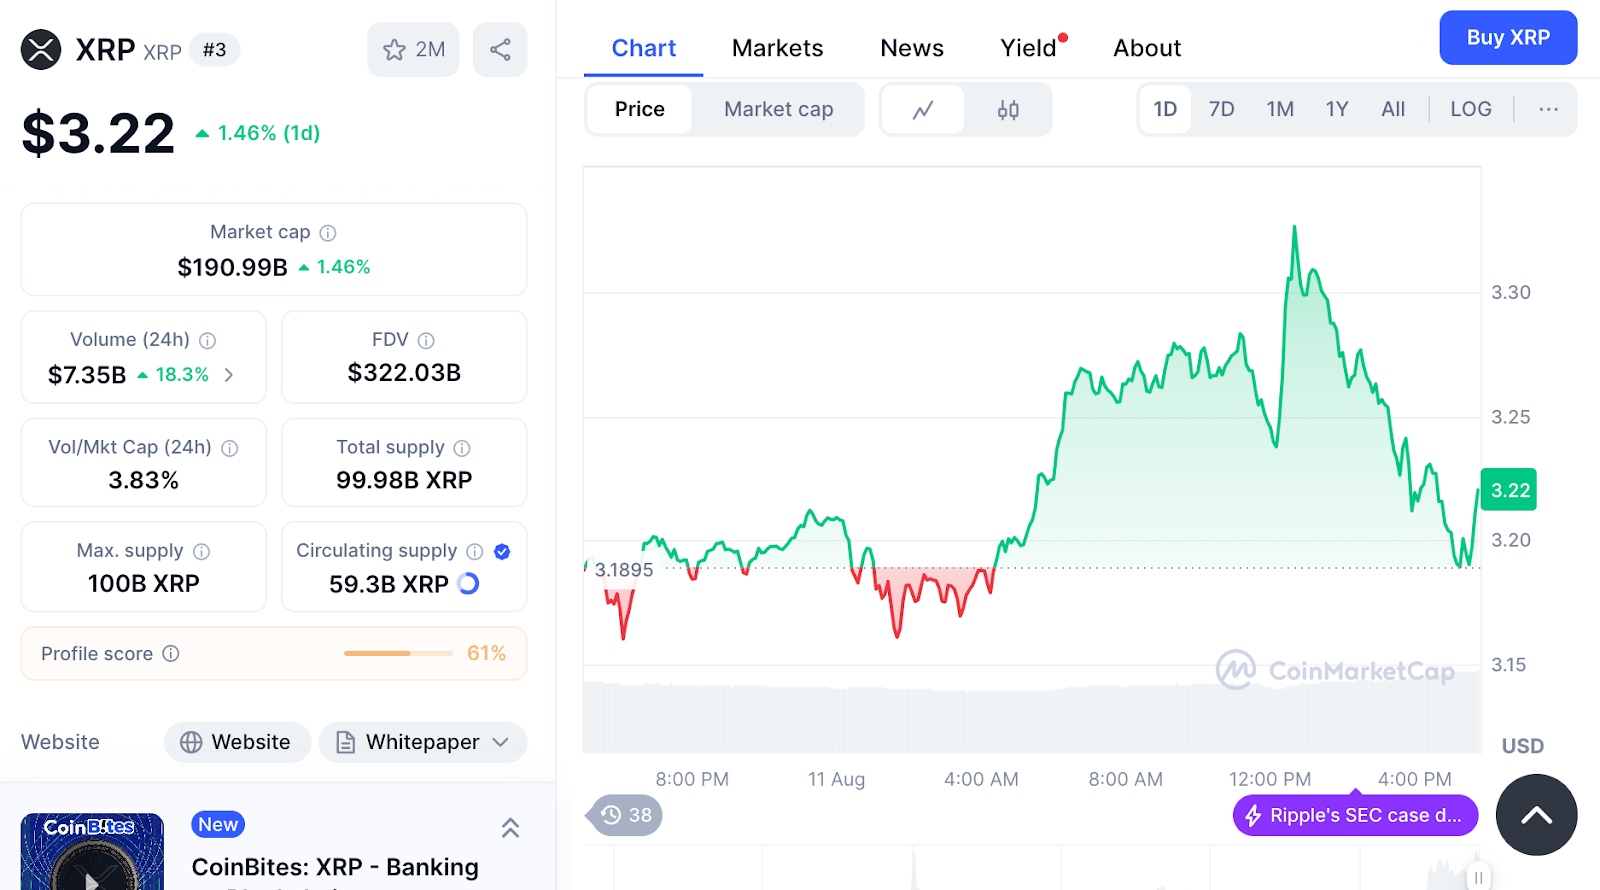This screenshot has height=890, width=1600.
Task: Collapse the CoinBites panel chevrons
Action: click(x=510, y=828)
